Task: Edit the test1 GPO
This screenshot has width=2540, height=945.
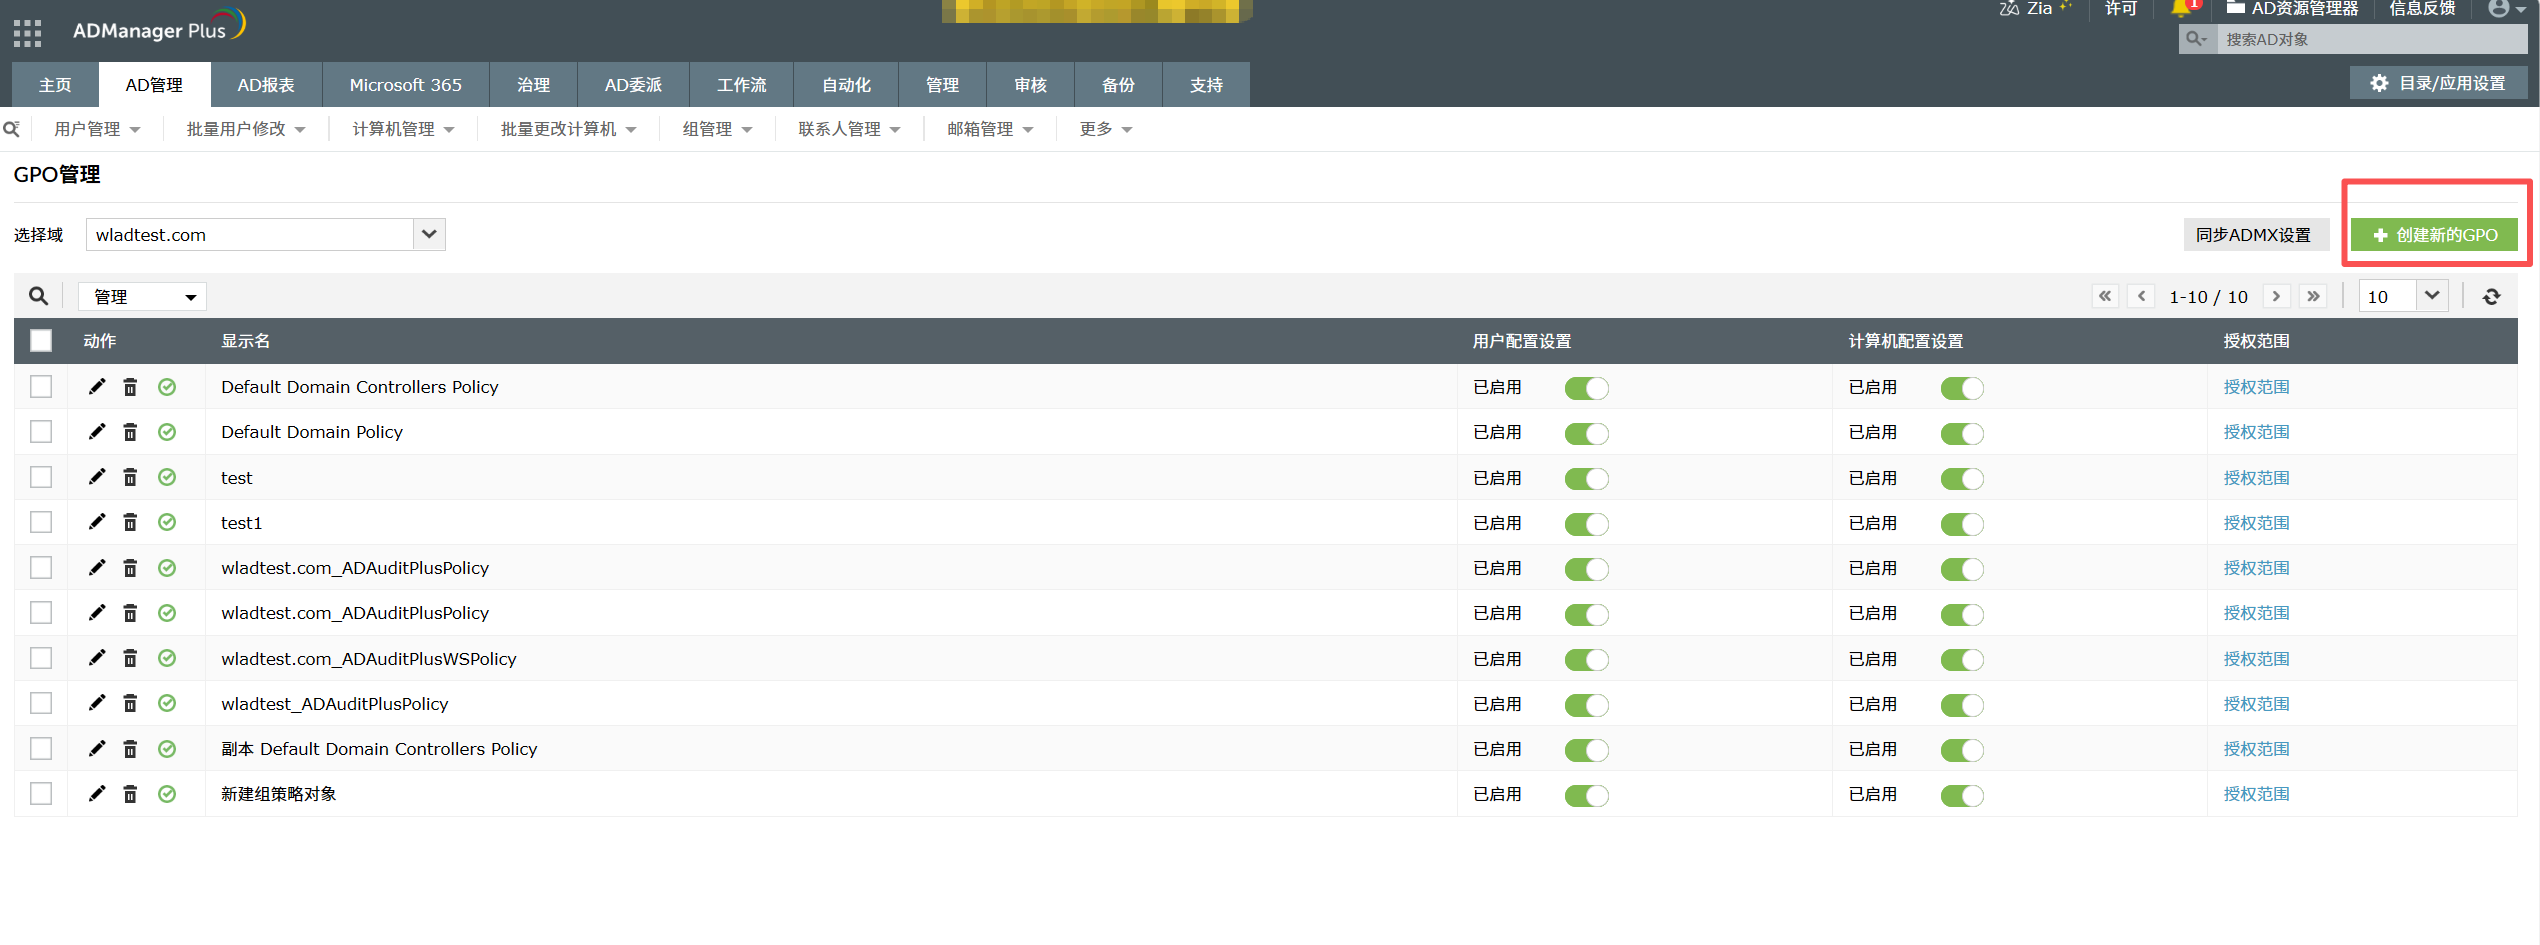Action: [x=97, y=522]
